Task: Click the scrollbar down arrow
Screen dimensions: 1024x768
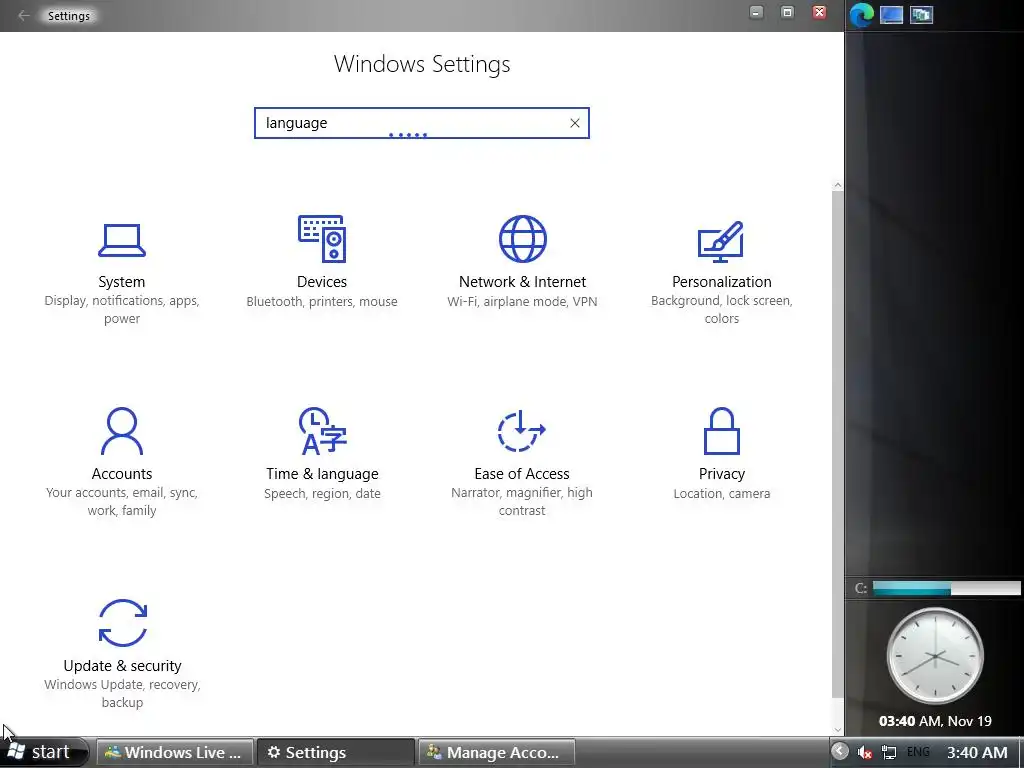Action: (837, 729)
